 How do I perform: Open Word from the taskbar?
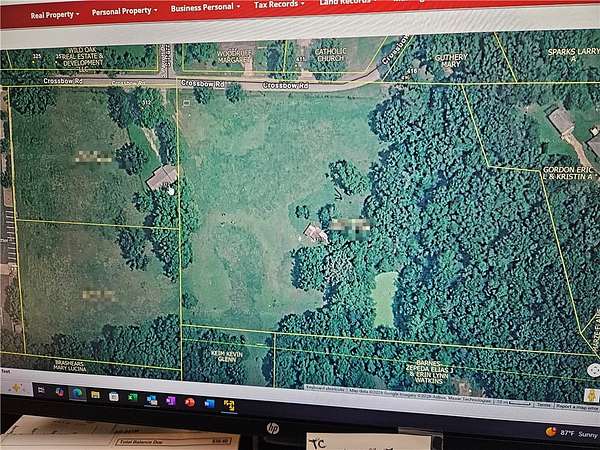(x=210, y=404)
